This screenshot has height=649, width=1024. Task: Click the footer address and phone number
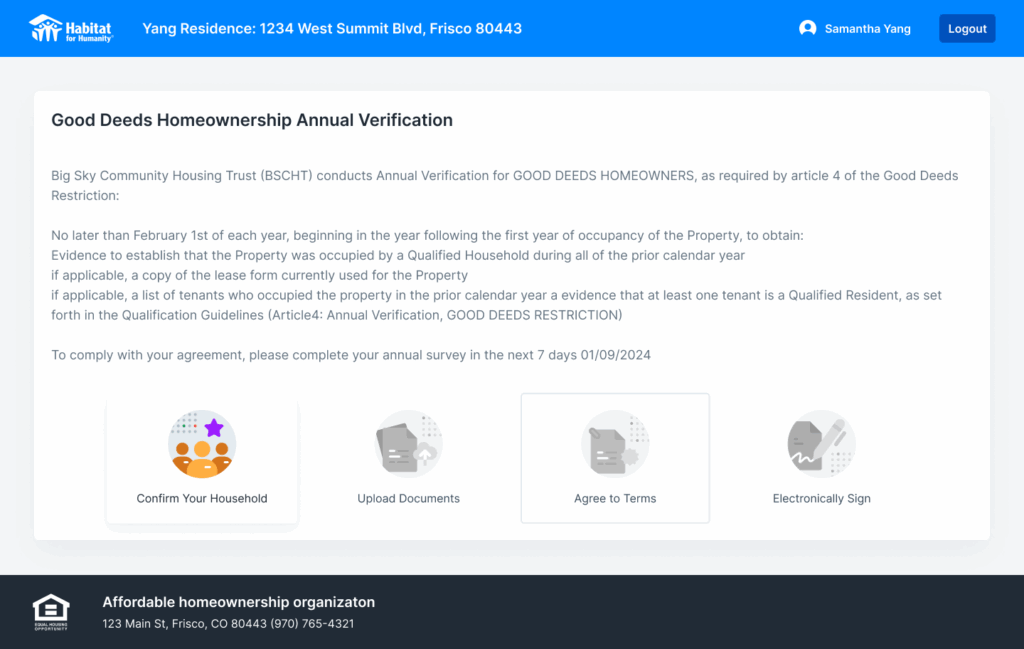click(x=228, y=624)
